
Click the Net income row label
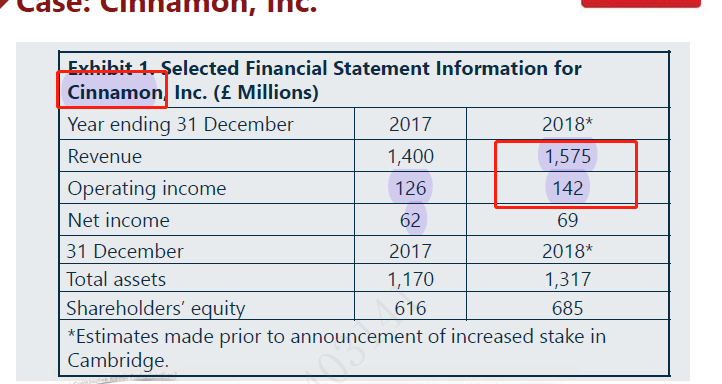(x=118, y=220)
